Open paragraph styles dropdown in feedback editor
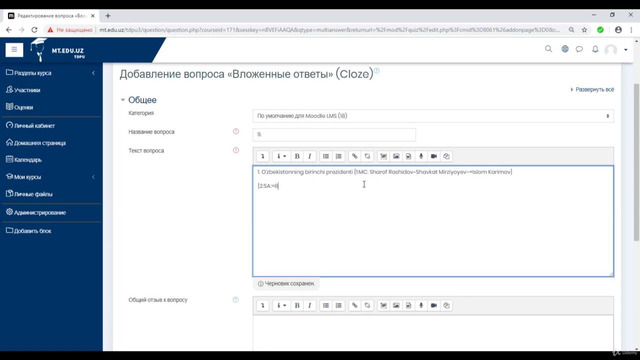The width and height of the screenshot is (640, 360). click(x=281, y=305)
